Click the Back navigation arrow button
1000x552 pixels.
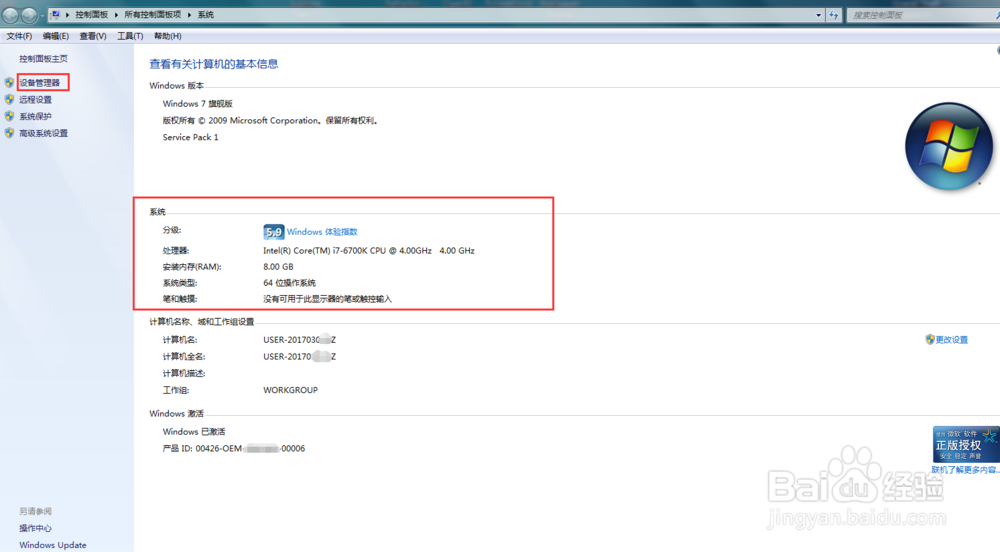tap(11, 15)
